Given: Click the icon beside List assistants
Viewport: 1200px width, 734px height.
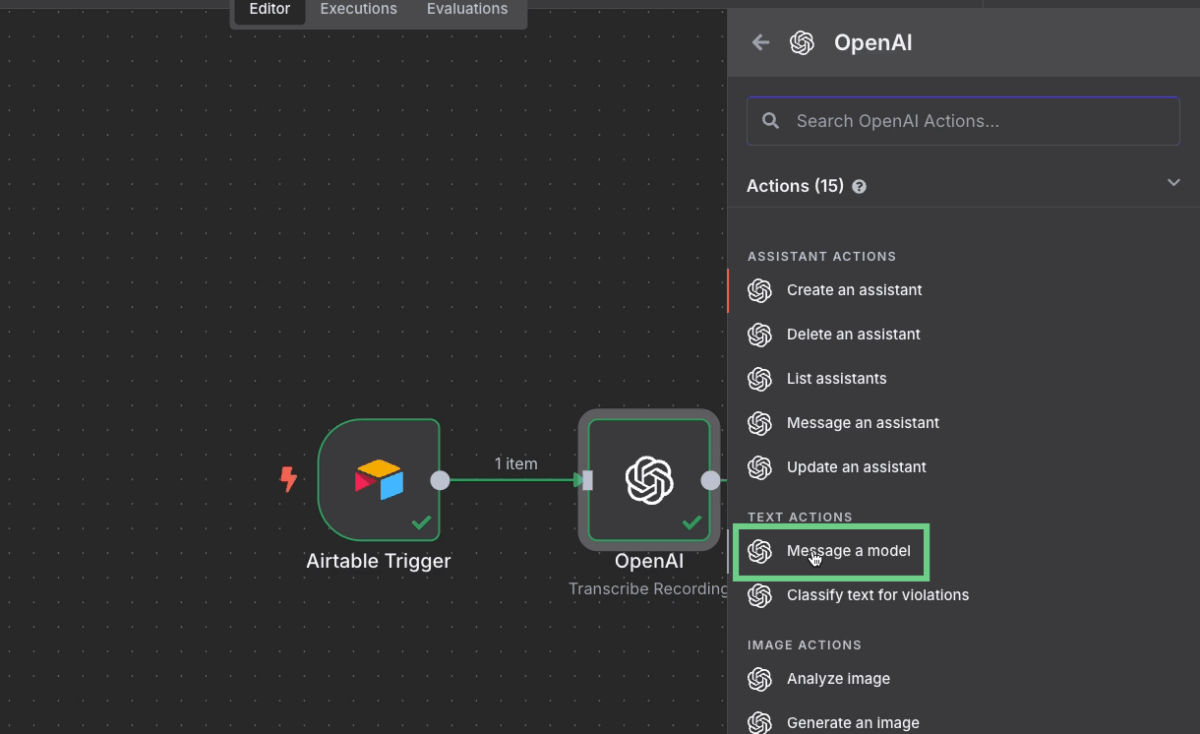Looking at the screenshot, I should pos(760,379).
